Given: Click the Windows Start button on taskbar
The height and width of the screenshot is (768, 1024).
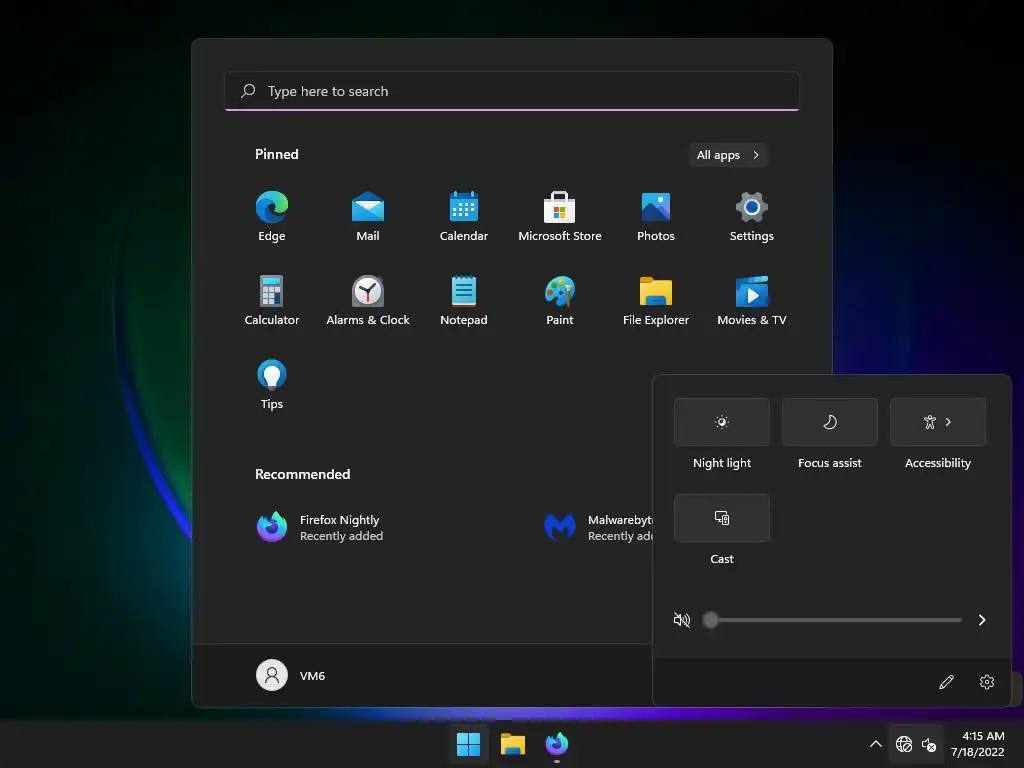Looking at the screenshot, I should click(x=468, y=744).
